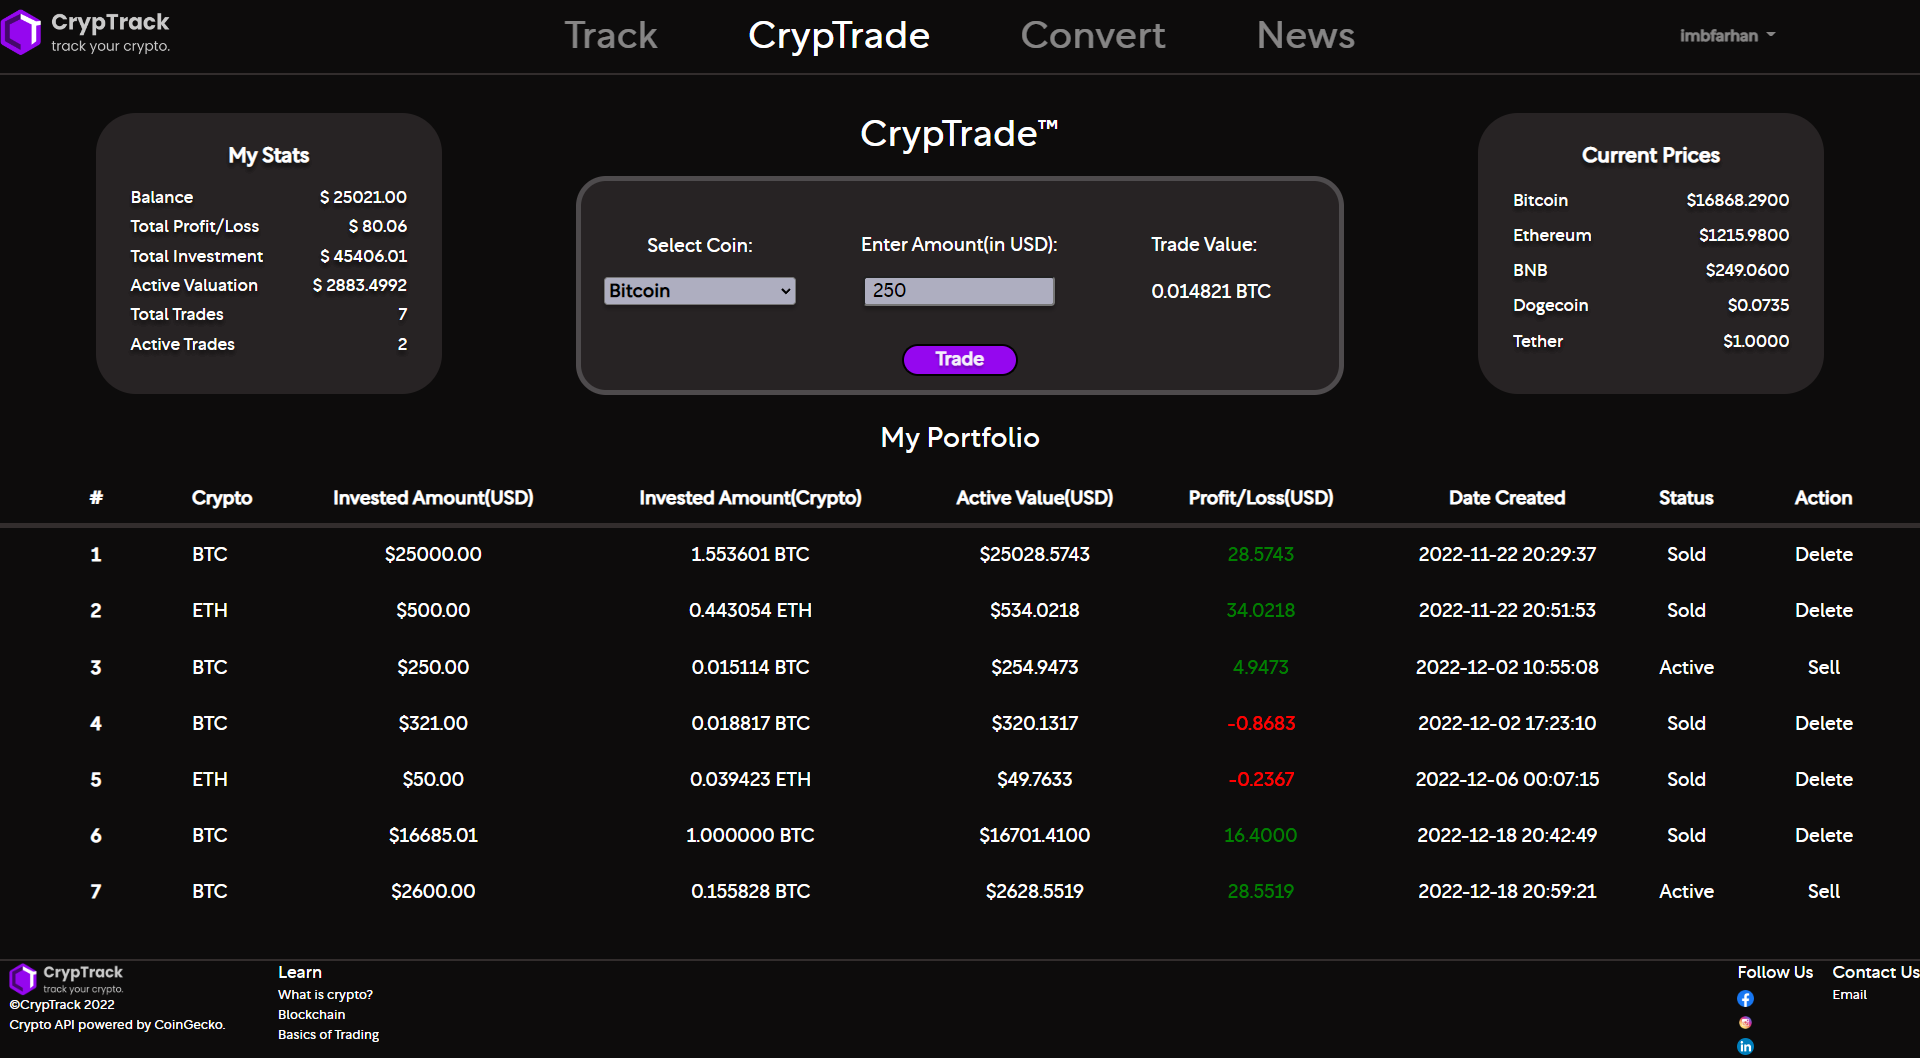Go to the Track tab
Viewport: 1920px width, 1058px height.
pos(611,35)
